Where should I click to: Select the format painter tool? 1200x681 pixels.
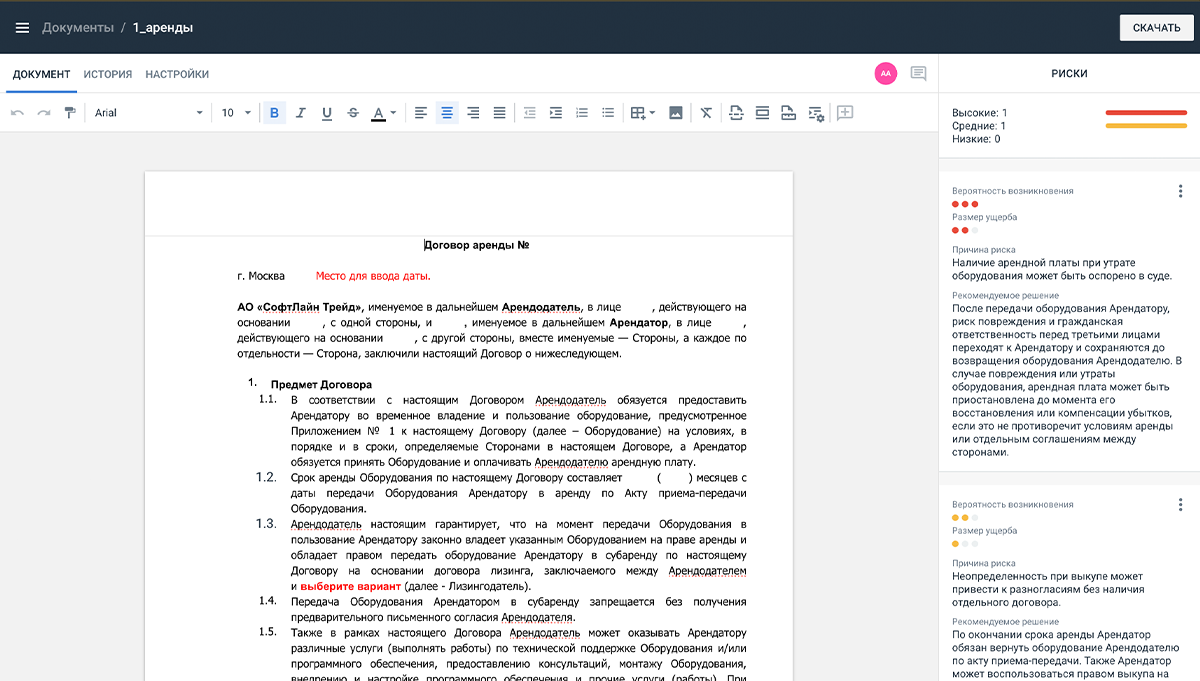[x=70, y=113]
